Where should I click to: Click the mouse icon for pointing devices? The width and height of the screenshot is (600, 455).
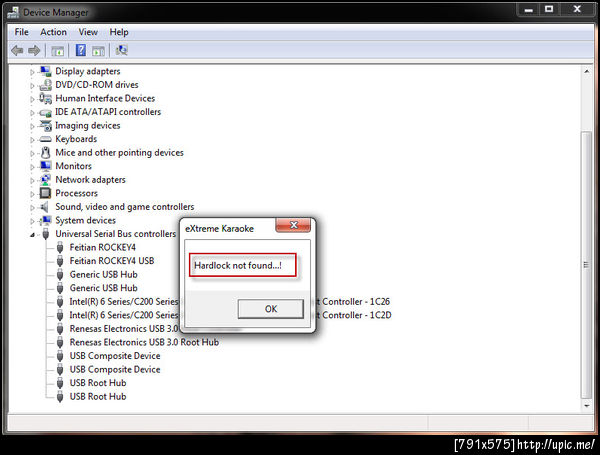click(46, 153)
